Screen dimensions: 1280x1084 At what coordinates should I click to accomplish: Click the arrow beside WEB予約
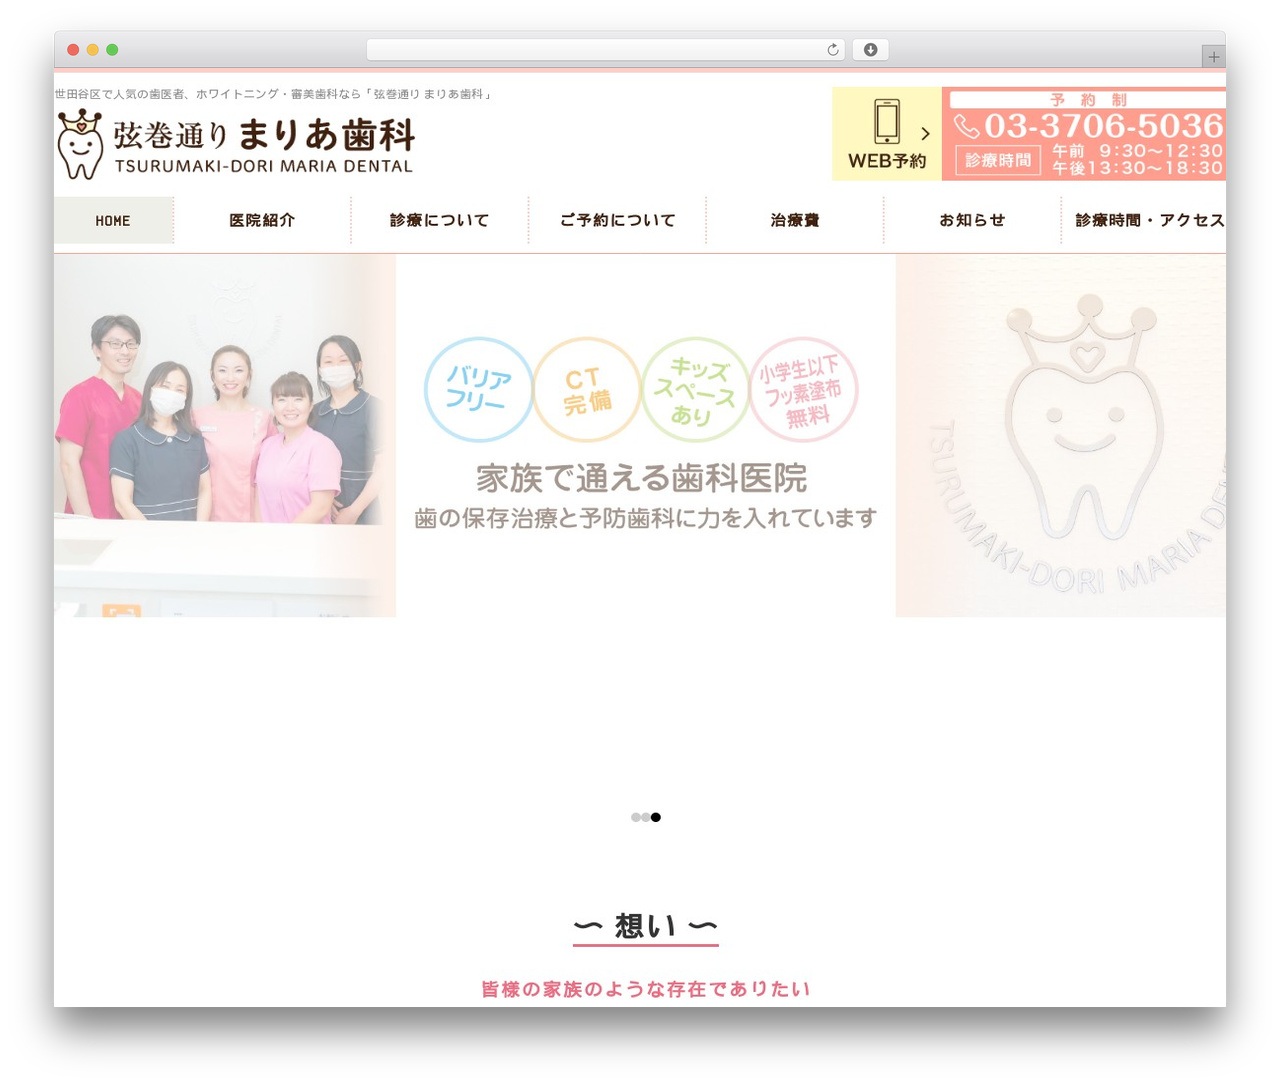tap(925, 133)
